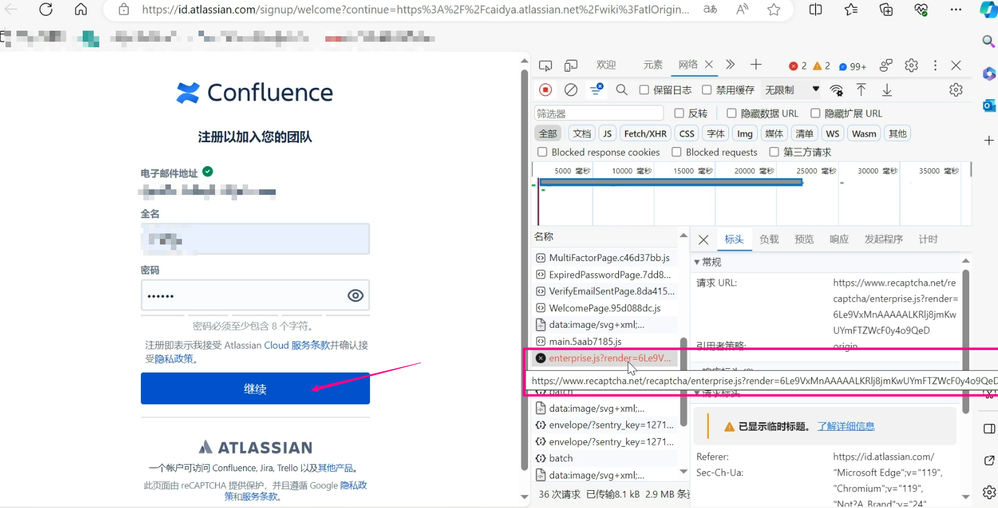The height and width of the screenshot is (508, 998).
Task: Open the 99+ issues badge
Action: tap(852, 66)
